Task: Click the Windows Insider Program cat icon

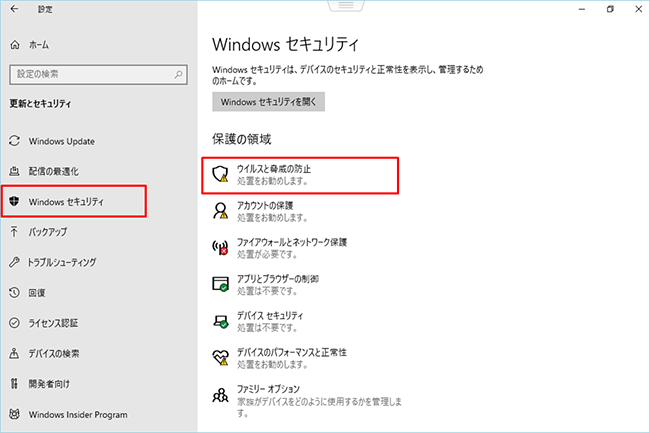Action: coord(15,414)
